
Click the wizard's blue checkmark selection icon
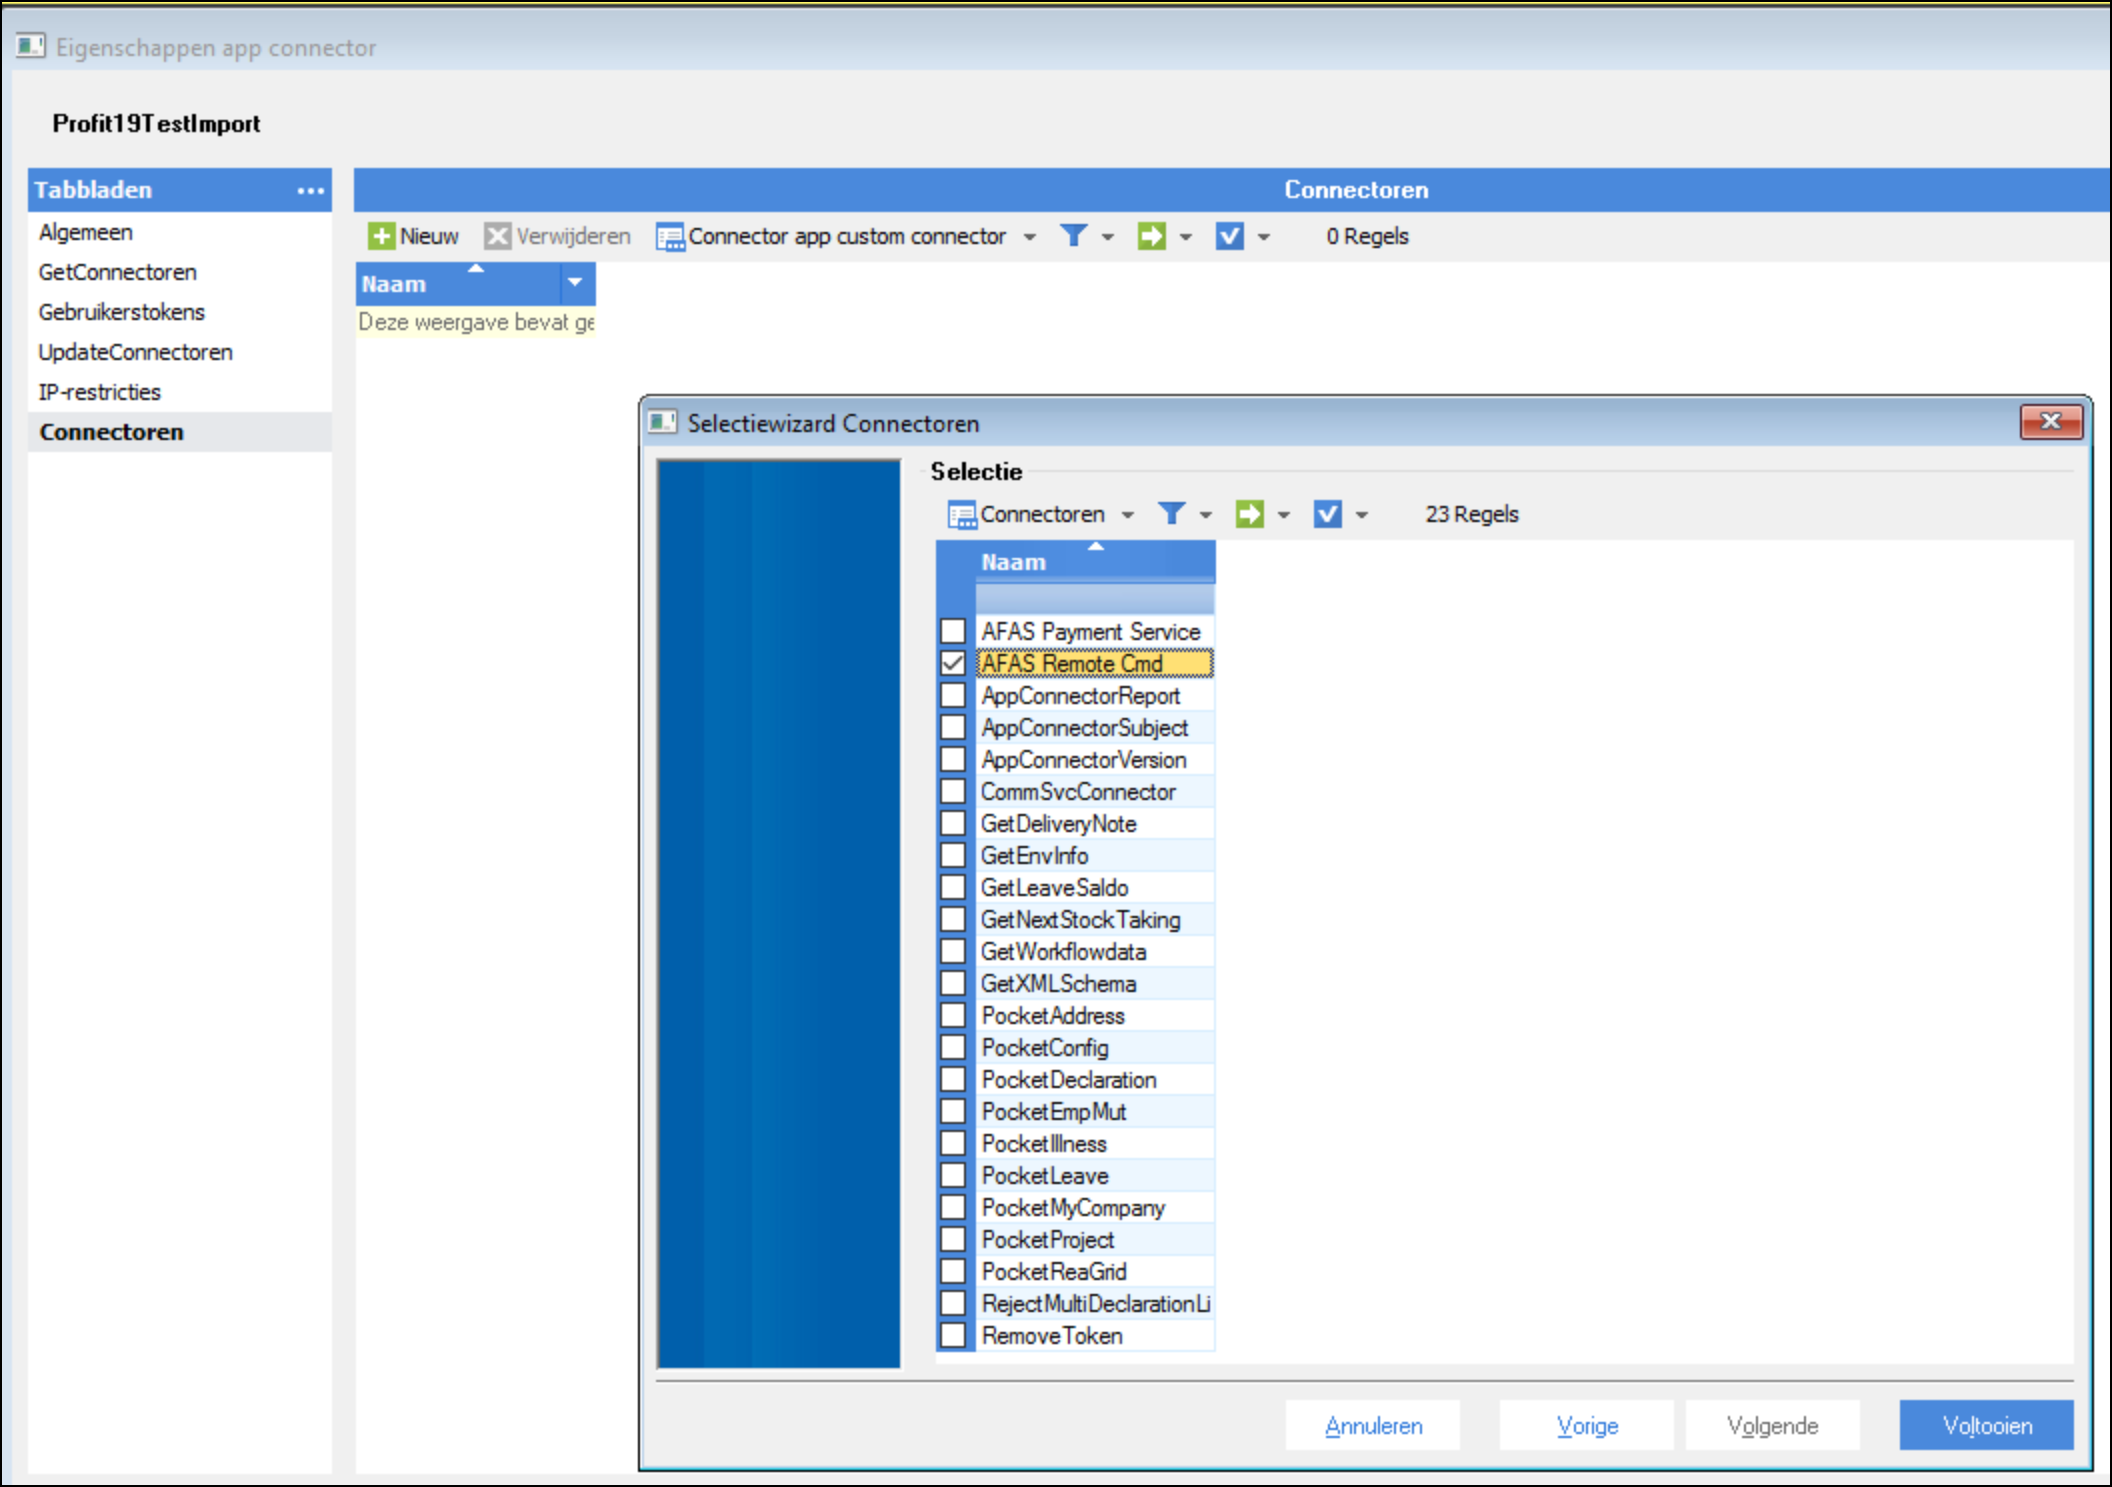(1327, 514)
